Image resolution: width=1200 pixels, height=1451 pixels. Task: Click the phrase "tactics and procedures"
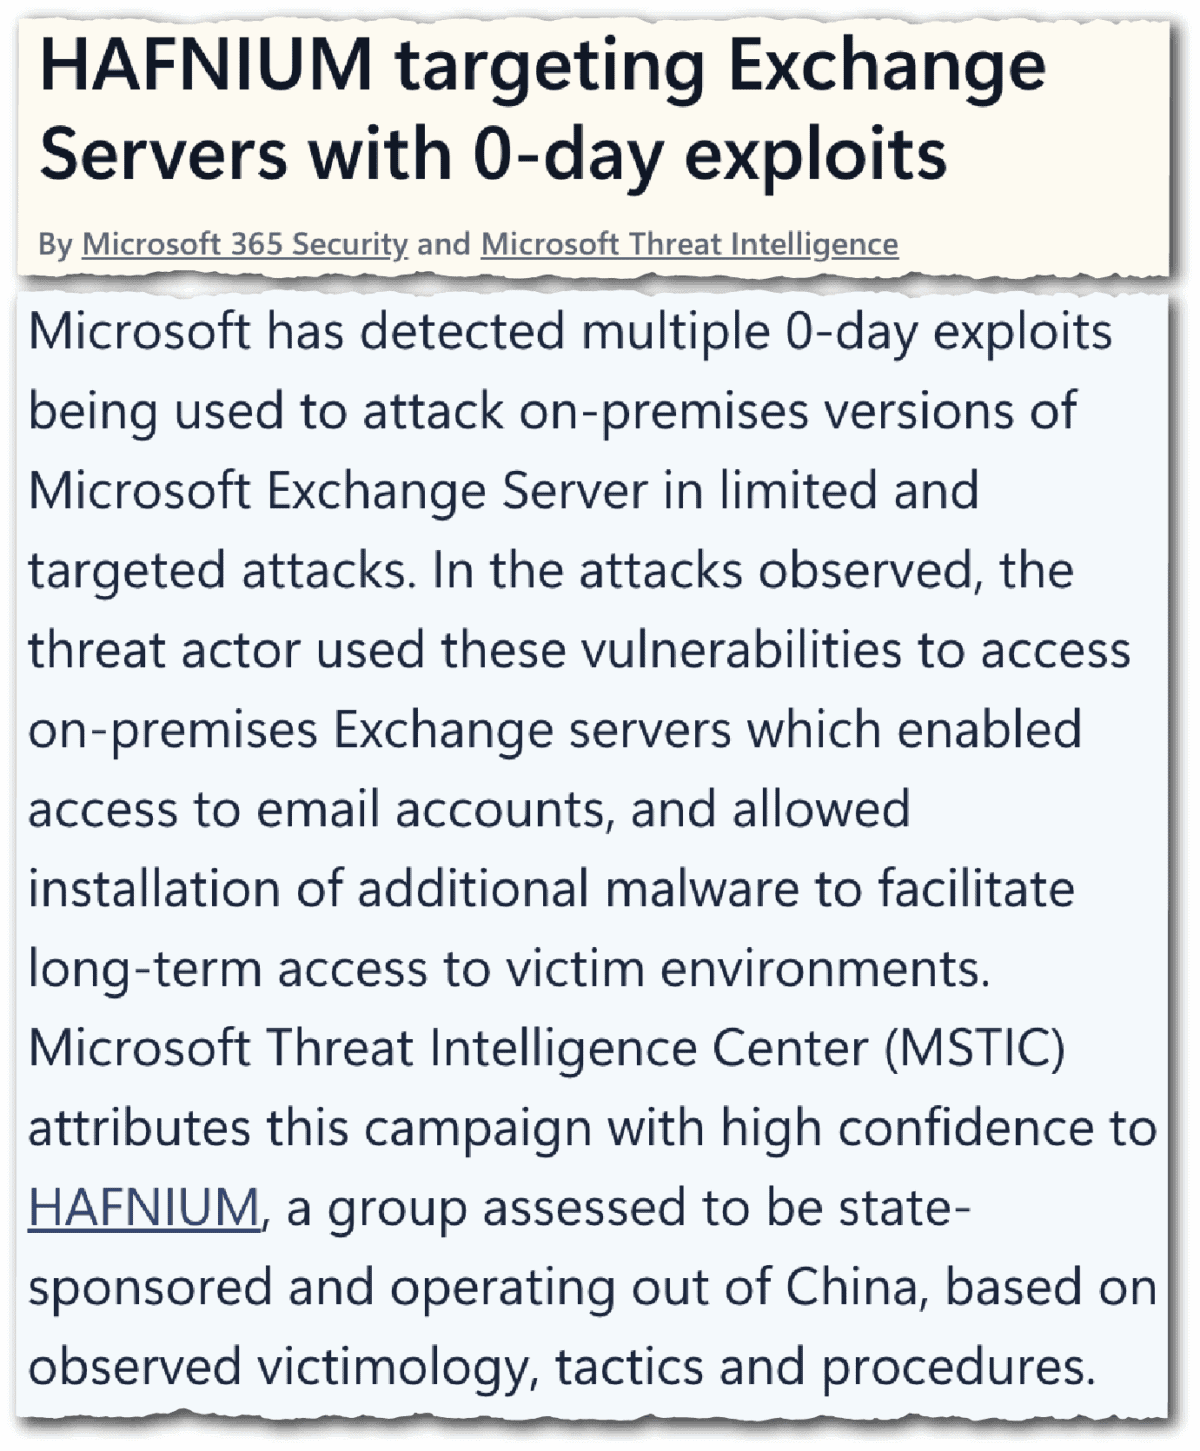point(825,1367)
